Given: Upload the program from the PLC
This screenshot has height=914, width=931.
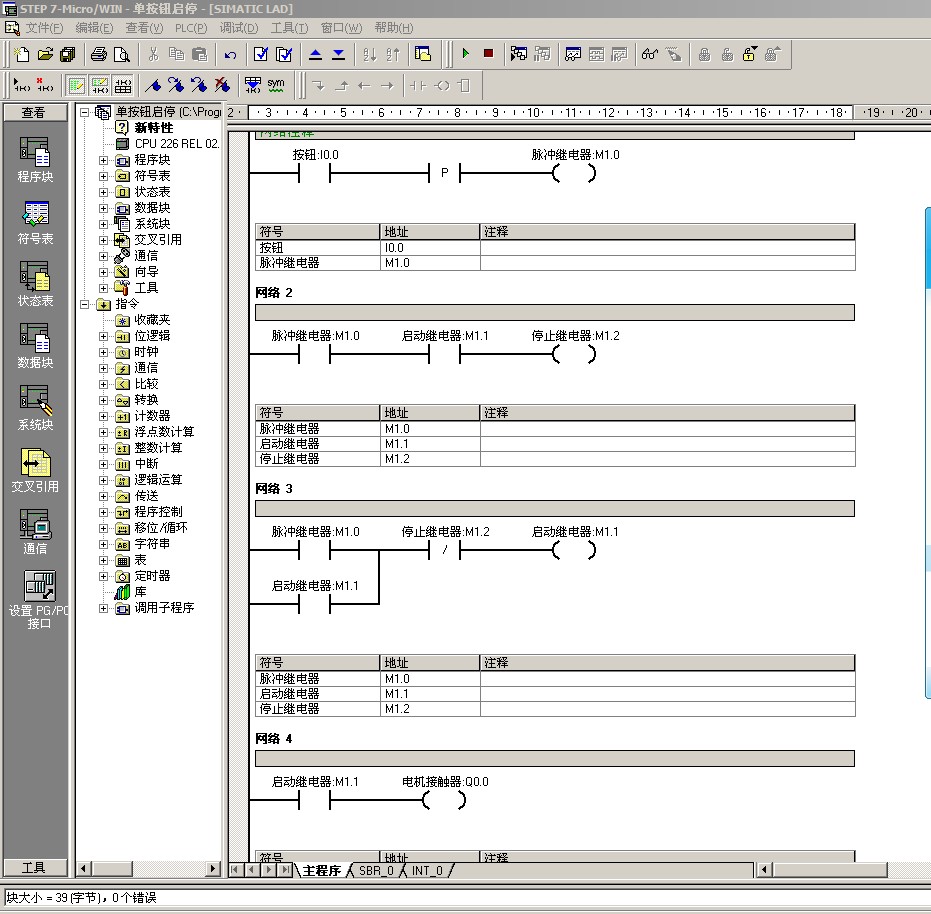Looking at the screenshot, I should [x=315, y=55].
